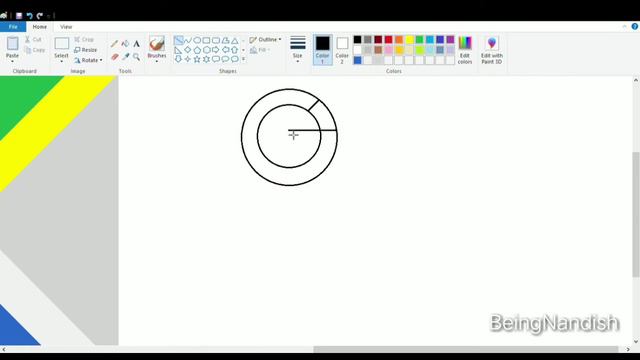Open the File menu
This screenshot has width=640, height=360.
[13, 27]
